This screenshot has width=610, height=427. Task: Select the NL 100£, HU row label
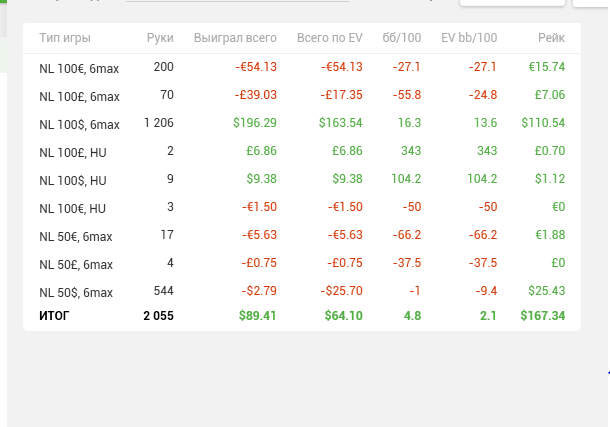71,152
